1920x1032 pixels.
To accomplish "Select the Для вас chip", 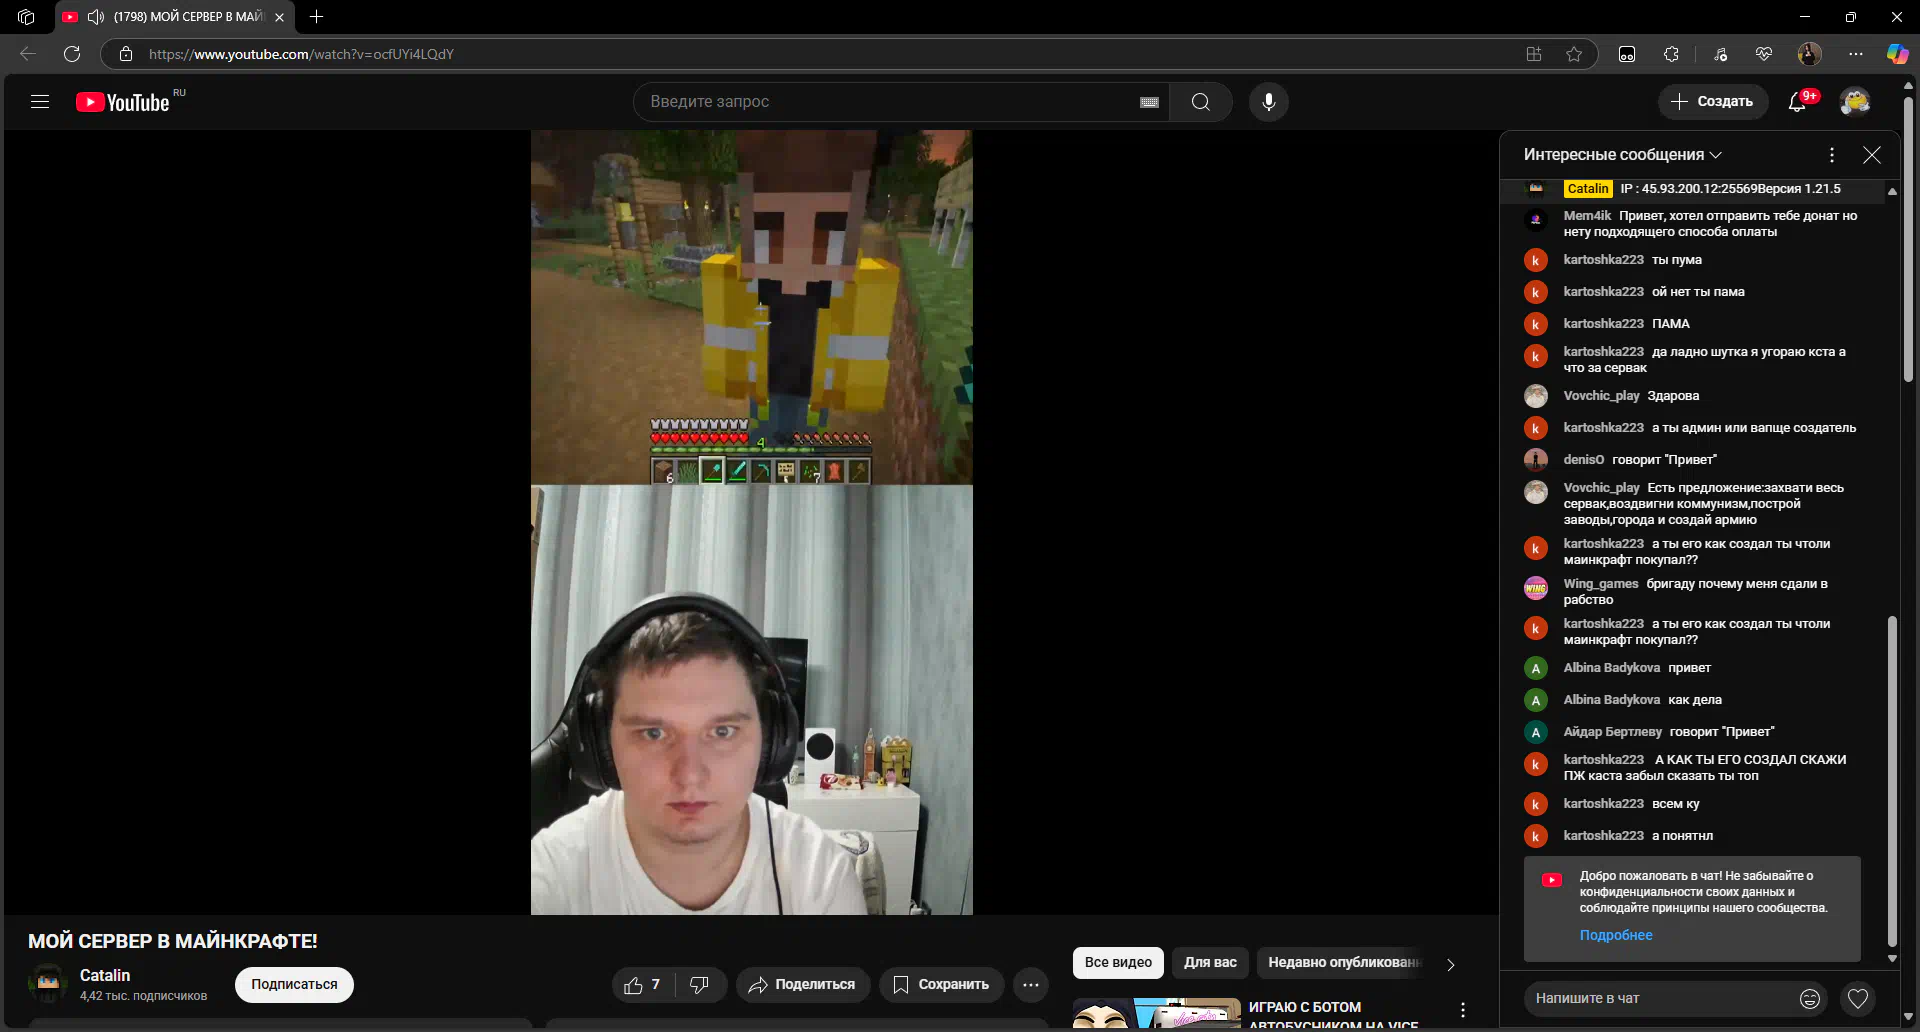I will point(1210,963).
